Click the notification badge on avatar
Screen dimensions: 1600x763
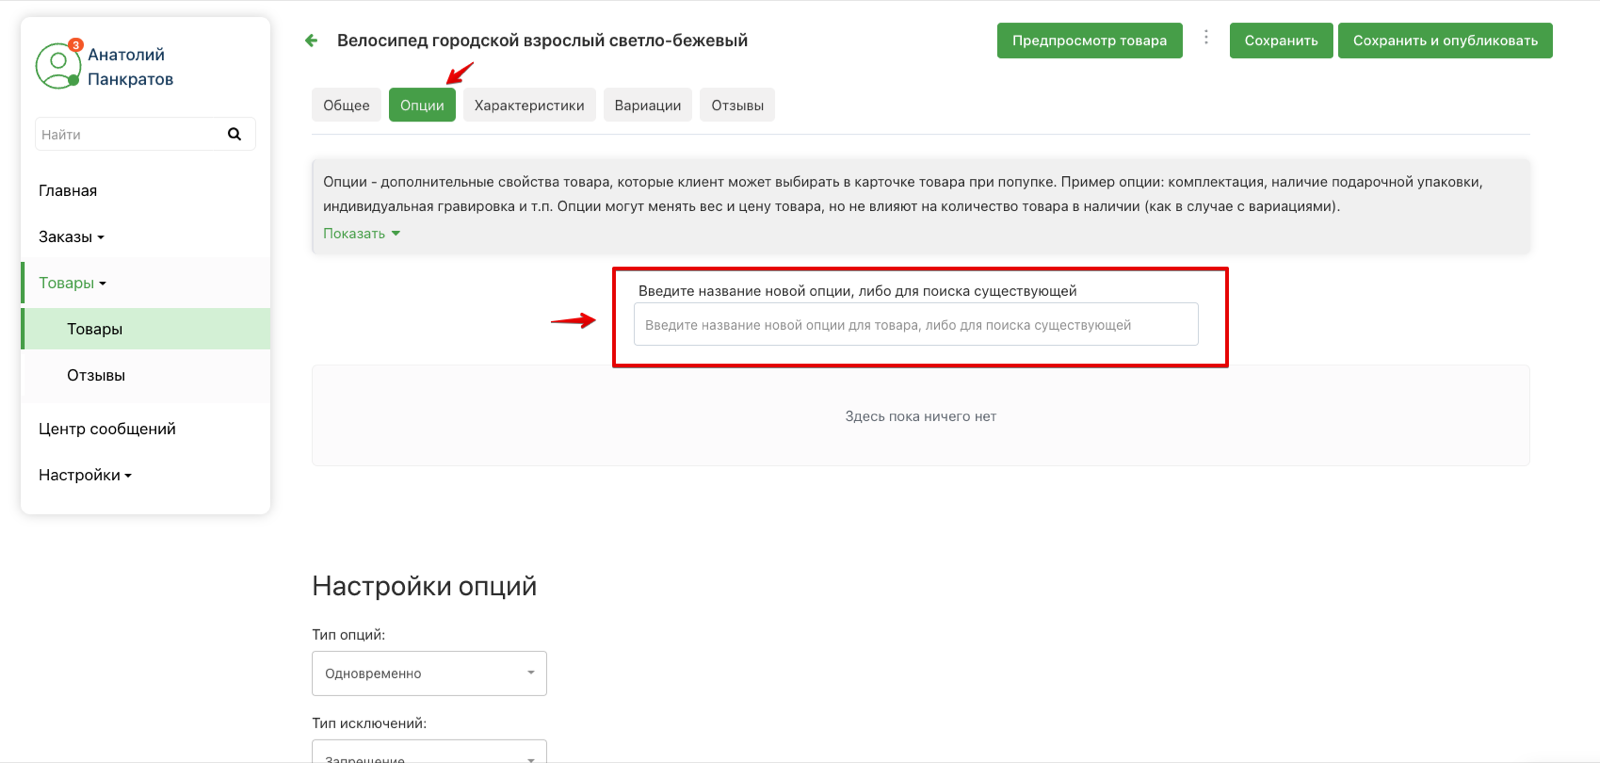click(x=75, y=45)
